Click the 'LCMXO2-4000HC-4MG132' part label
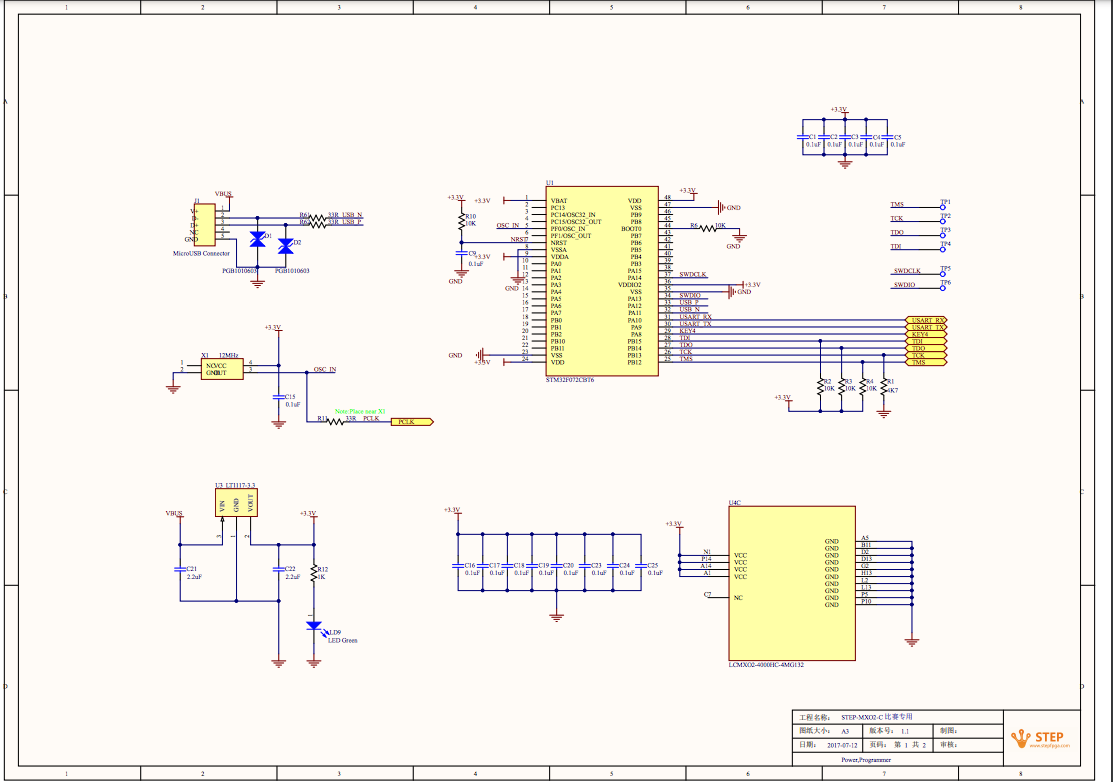 (766, 665)
